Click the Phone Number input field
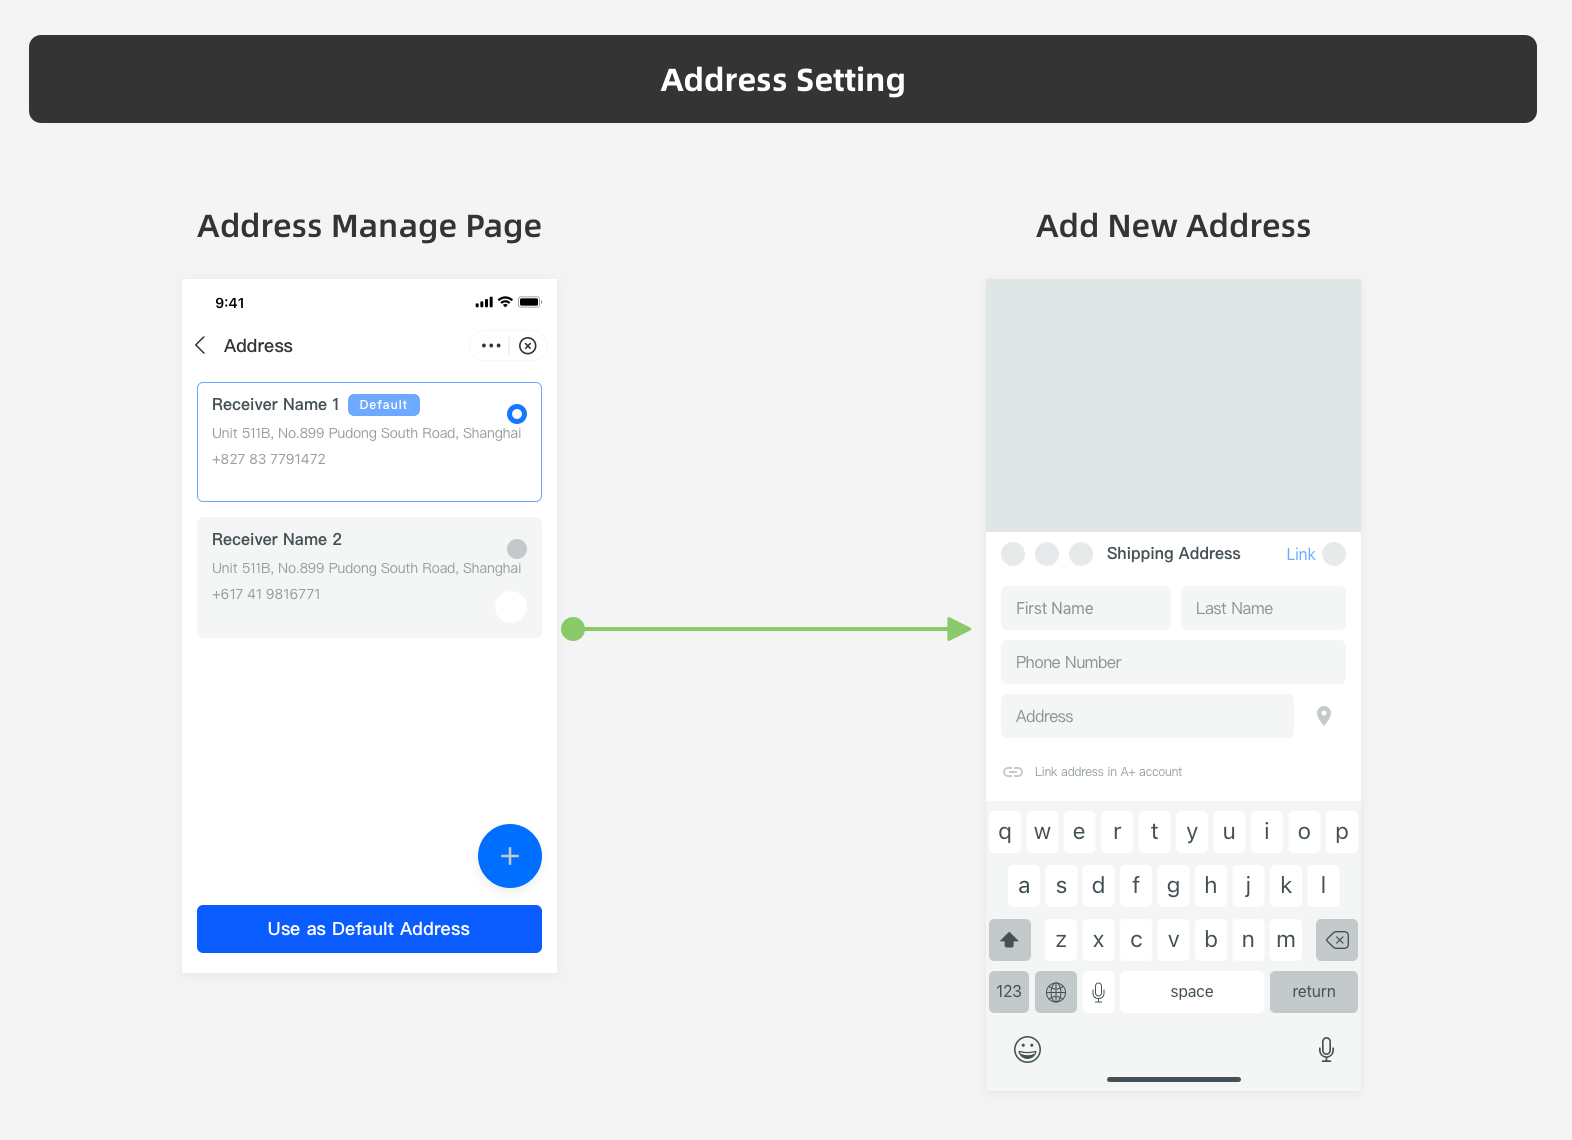The width and height of the screenshot is (1572, 1140). tap(1173, 662)
